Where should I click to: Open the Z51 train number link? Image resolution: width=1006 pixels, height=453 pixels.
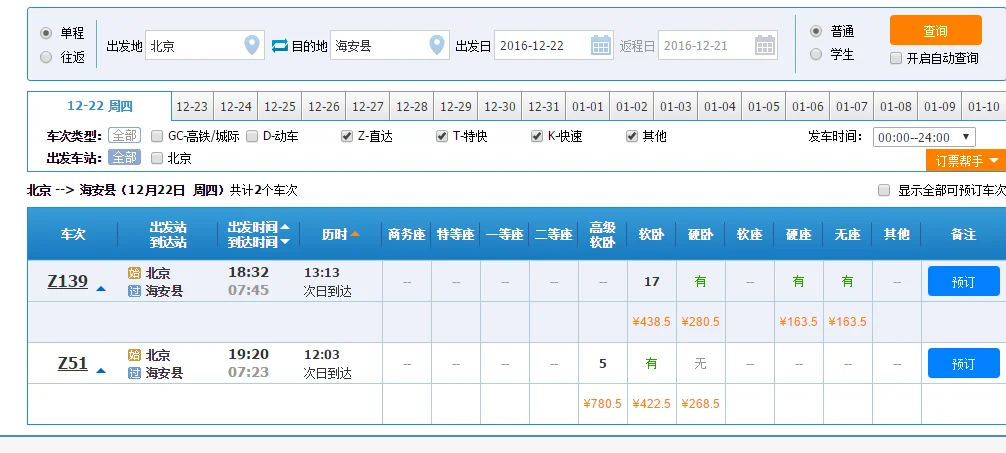72,363
